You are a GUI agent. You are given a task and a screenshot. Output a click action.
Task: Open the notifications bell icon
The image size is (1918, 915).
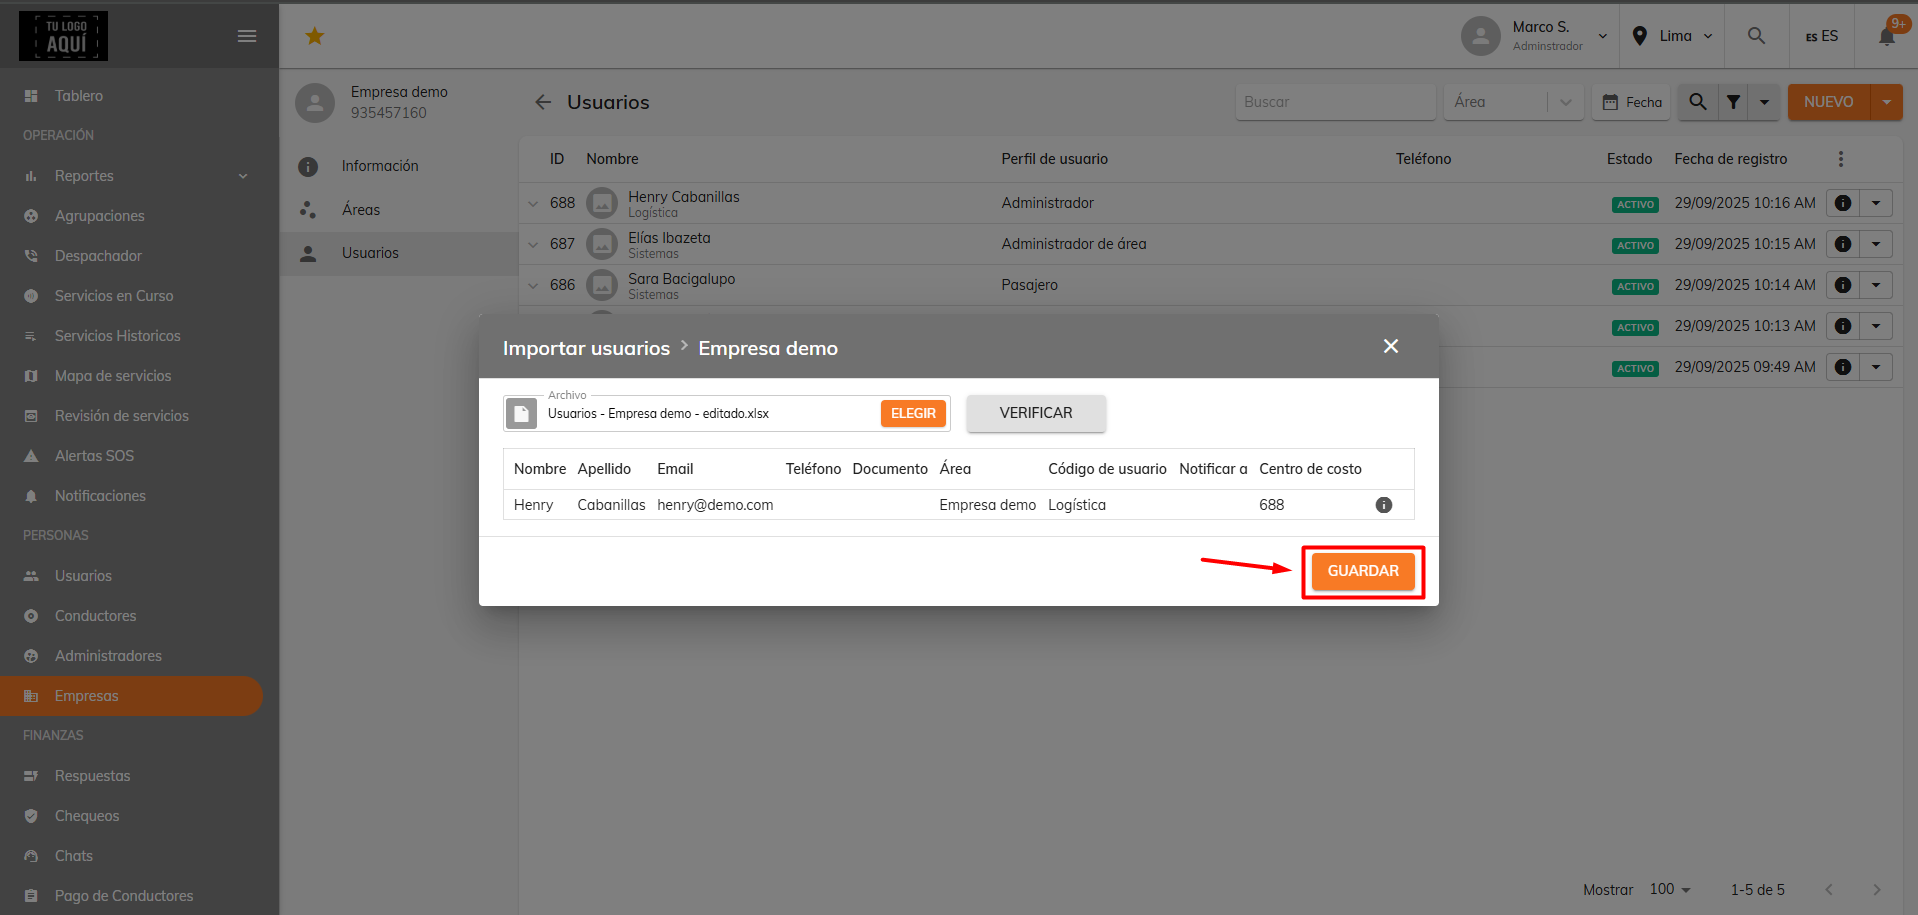point(1887,36)
